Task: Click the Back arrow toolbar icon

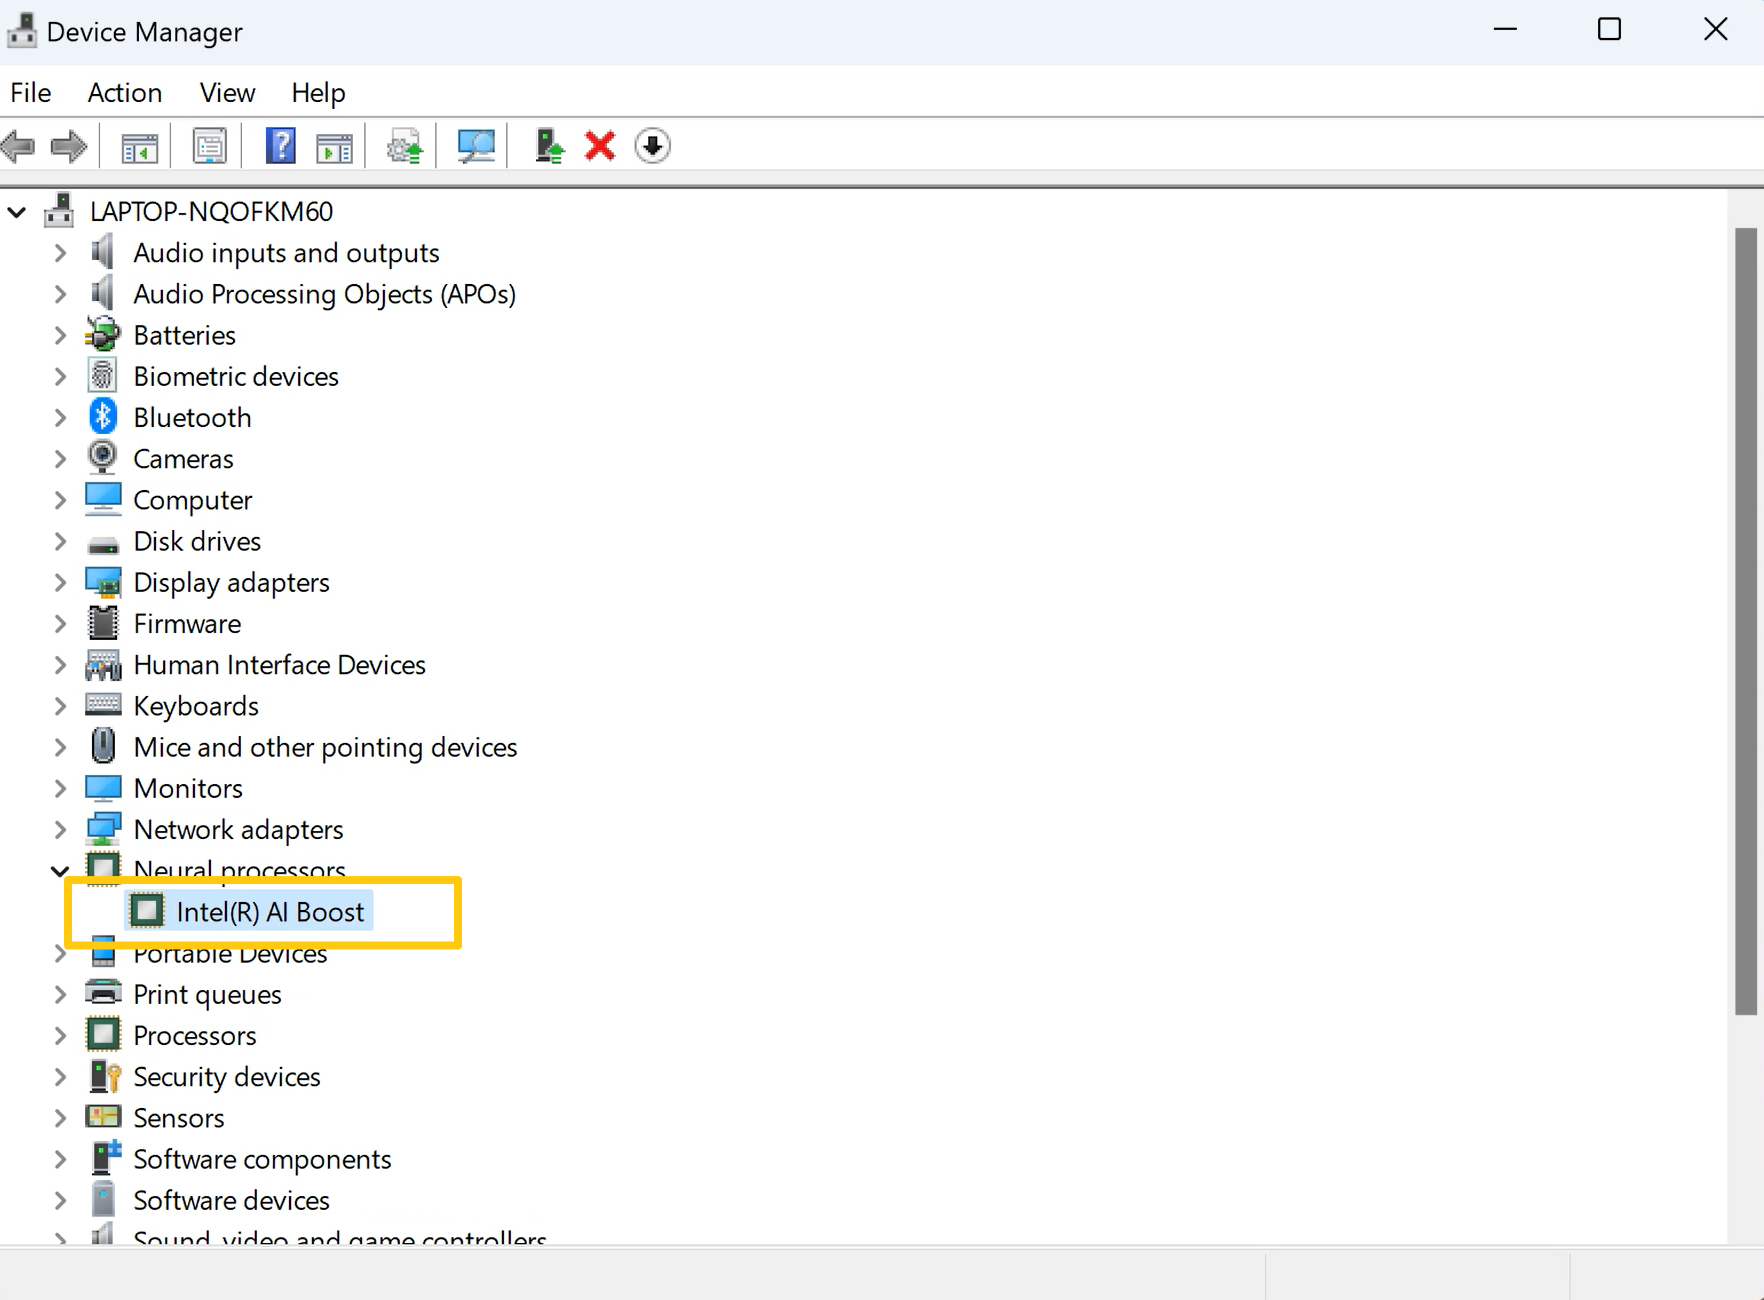Action: (x=19, y=147)
